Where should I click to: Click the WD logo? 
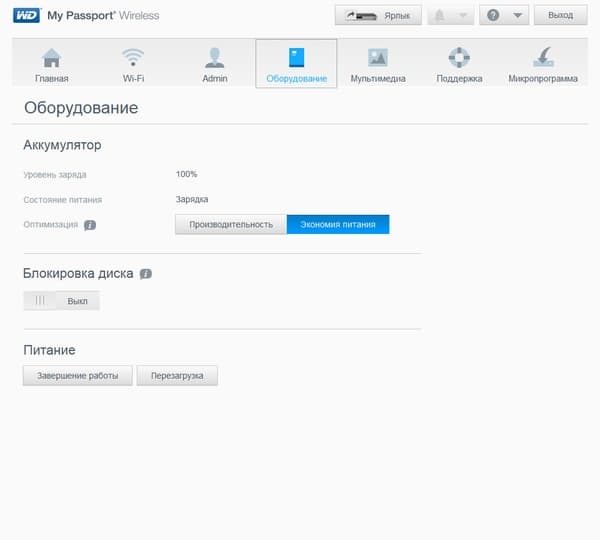point(26,15)
